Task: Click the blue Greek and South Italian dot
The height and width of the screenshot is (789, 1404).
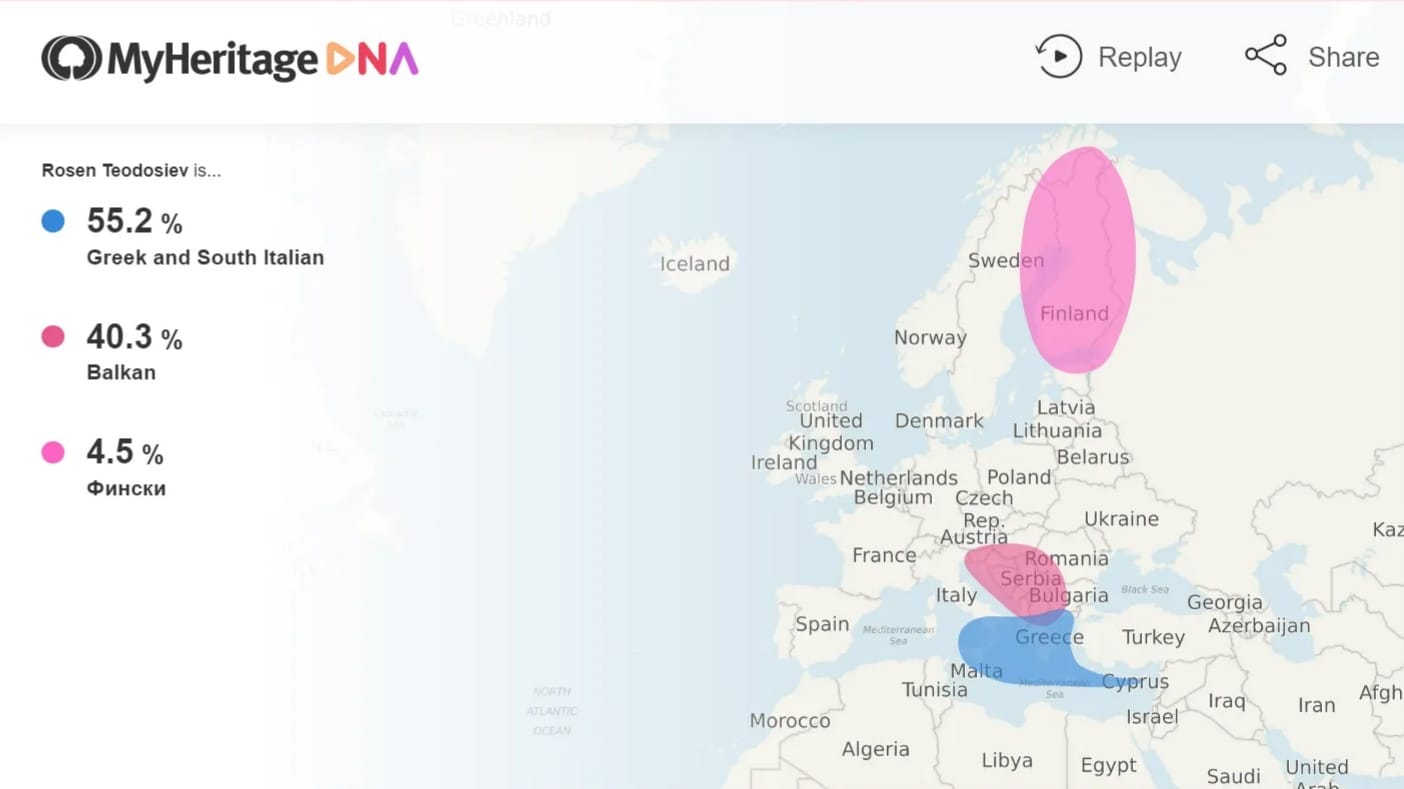Action: (x=53, y=221)
